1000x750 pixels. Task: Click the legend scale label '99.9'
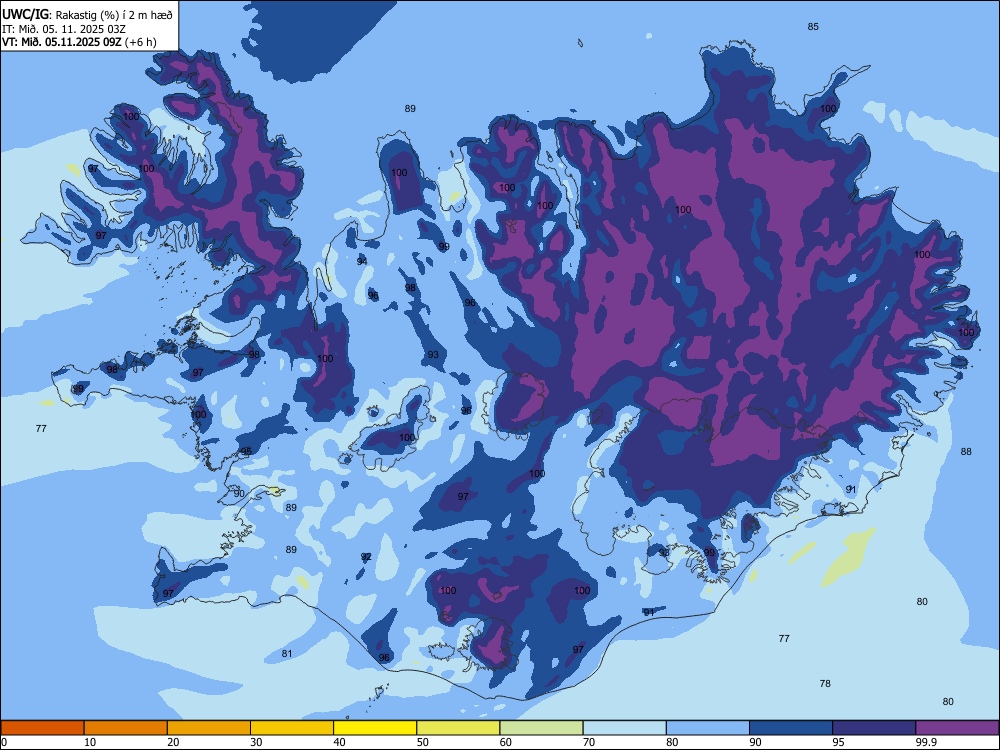click(926, 742)
